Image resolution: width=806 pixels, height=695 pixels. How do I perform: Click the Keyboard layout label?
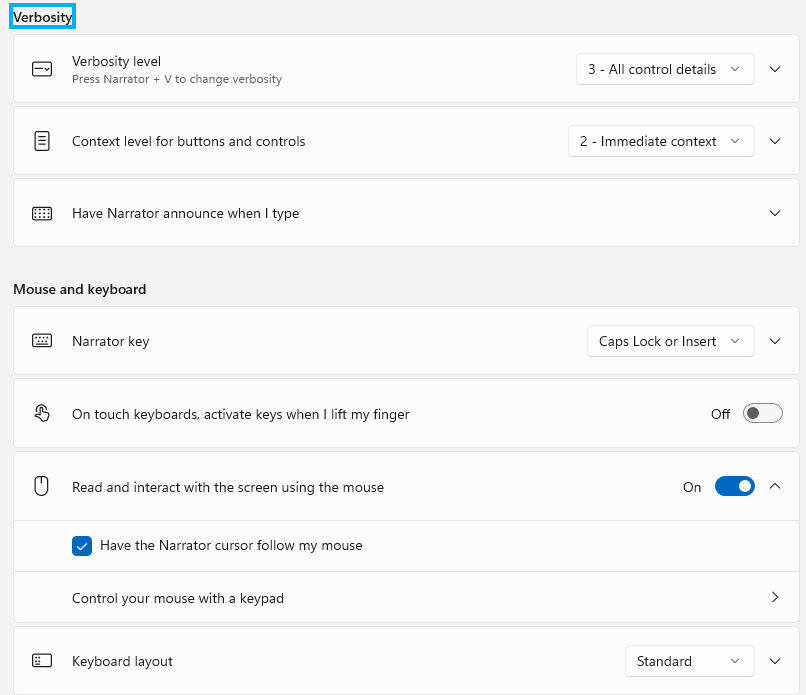tap(122, 662)
